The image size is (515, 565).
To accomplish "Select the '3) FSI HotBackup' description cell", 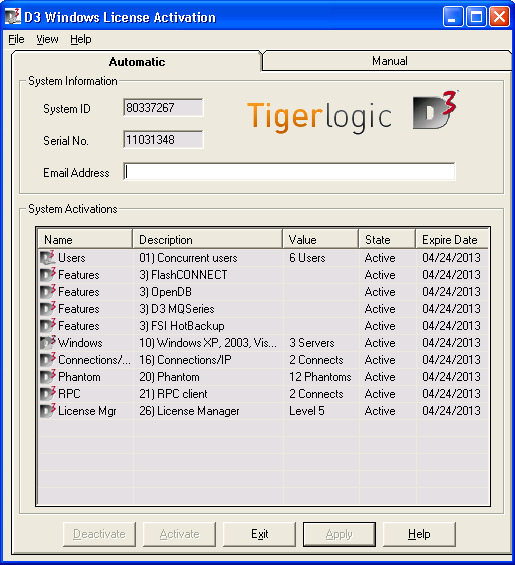I will point(208,325).
